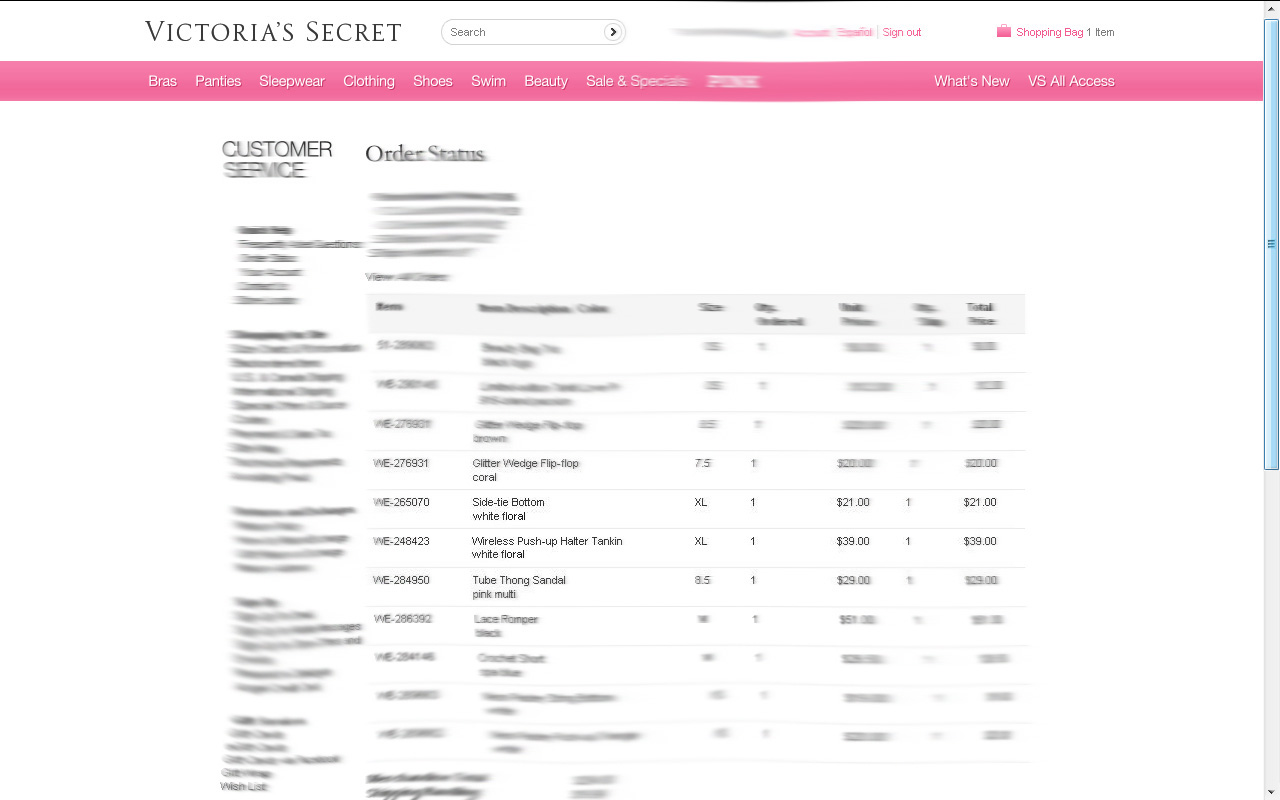
Task: Select size 8.5 in Tube Thong Sandal row
Action: pyautogui.click(x=702, y=580)
